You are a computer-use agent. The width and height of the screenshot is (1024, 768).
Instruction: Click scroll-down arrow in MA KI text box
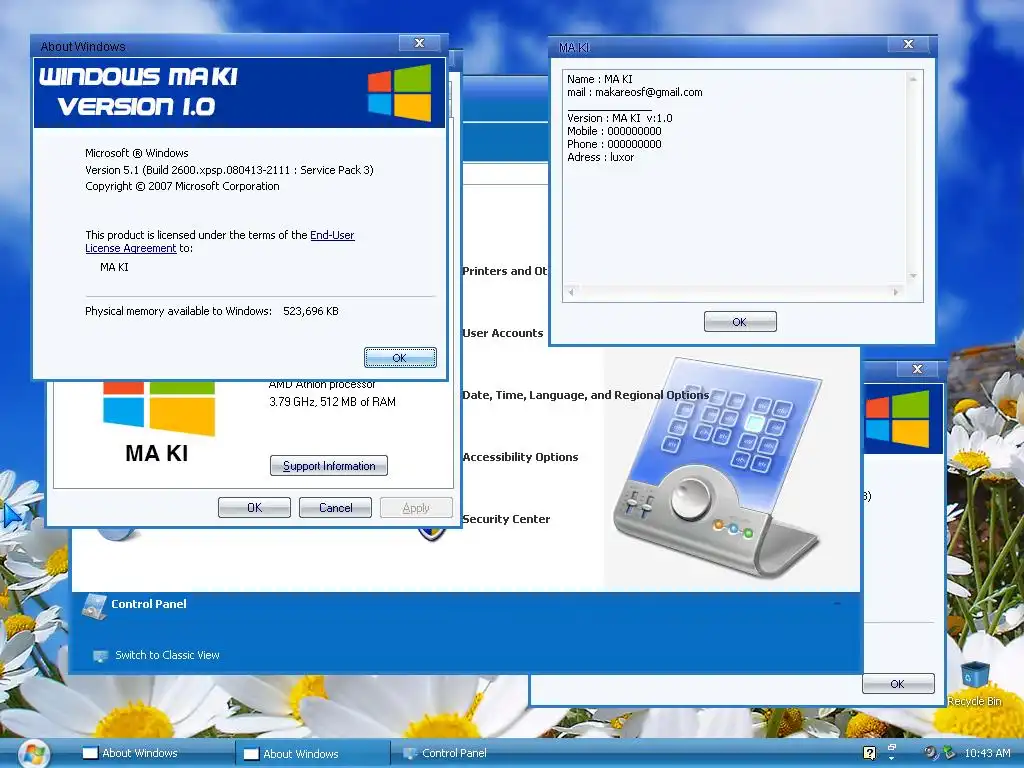913,276
